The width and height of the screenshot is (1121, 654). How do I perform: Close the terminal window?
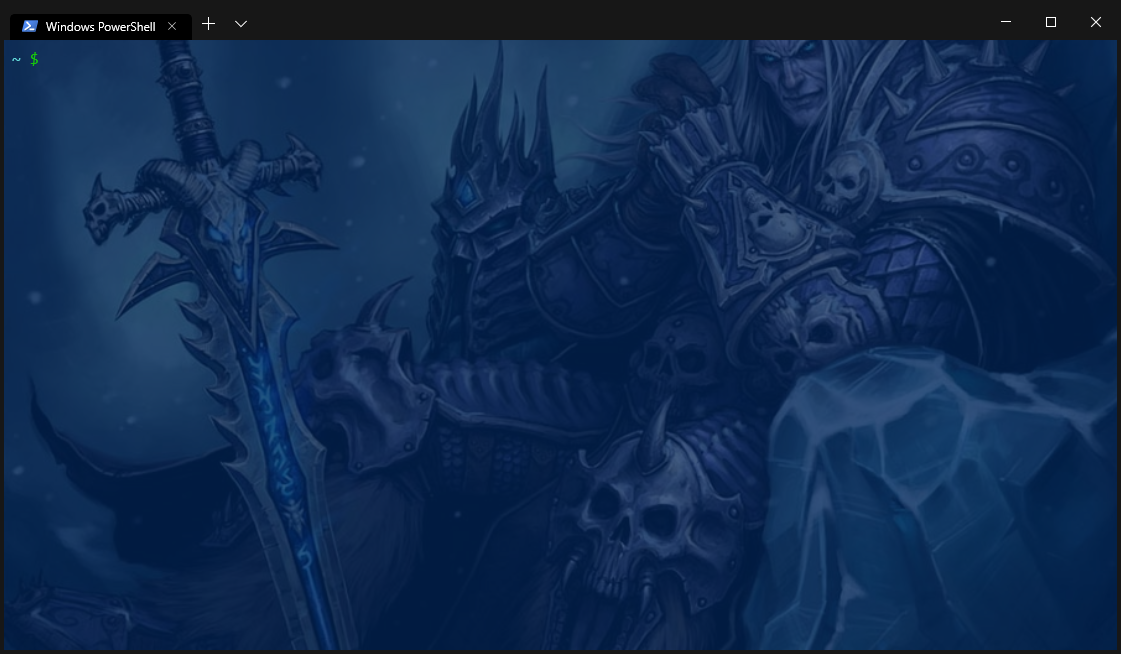[1095, 22]
